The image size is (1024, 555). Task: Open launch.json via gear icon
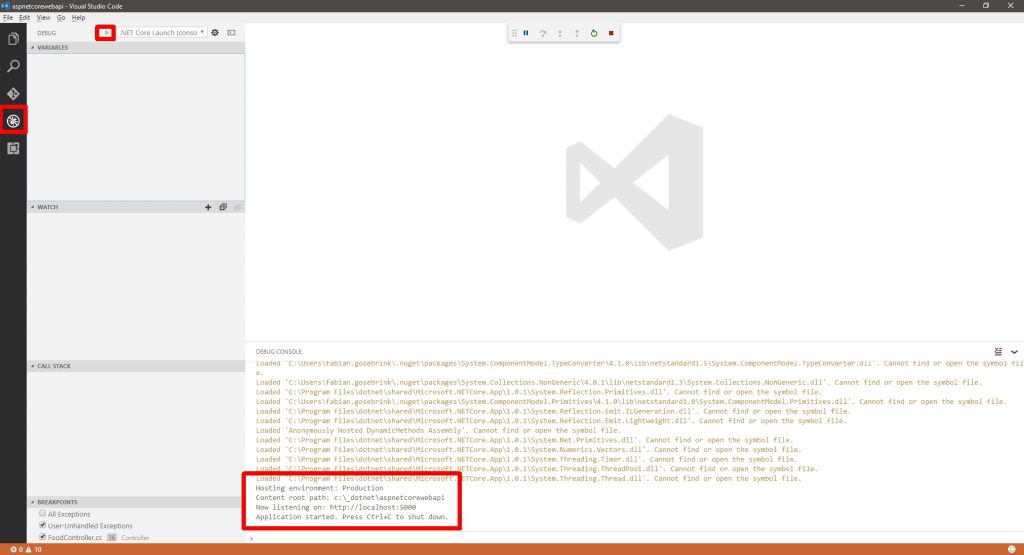(215, 33)
